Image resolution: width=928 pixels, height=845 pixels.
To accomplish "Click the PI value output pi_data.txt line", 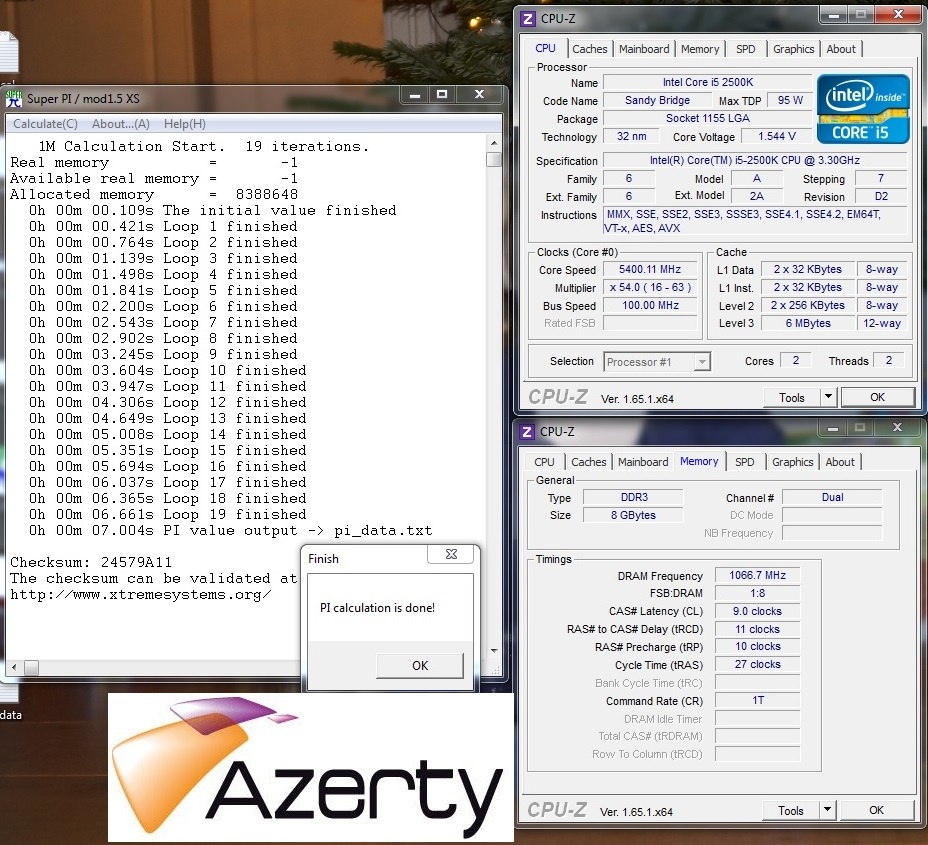I will tap(230, 530).
